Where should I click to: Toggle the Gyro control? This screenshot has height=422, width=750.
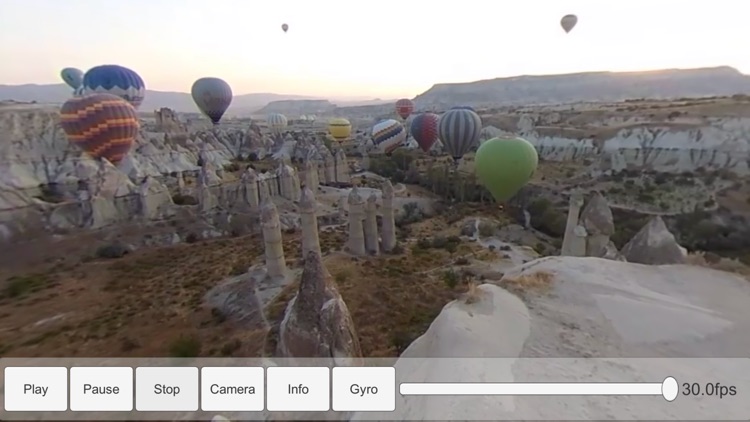pyautogui.click(x=364, y=389)
